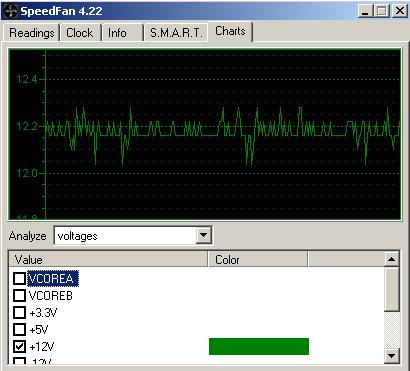Click the SpeedFan fan icon in title bar

click(x=10, y=11)
